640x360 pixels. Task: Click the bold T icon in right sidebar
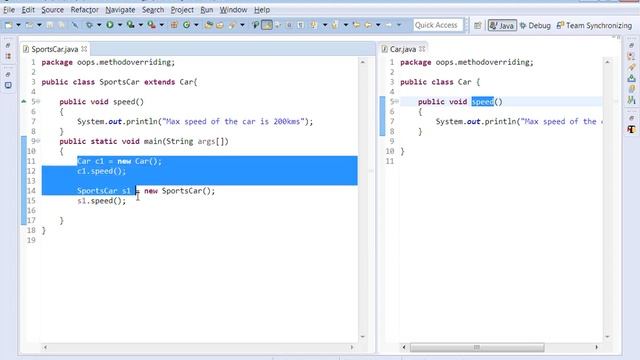pos(631,129)
